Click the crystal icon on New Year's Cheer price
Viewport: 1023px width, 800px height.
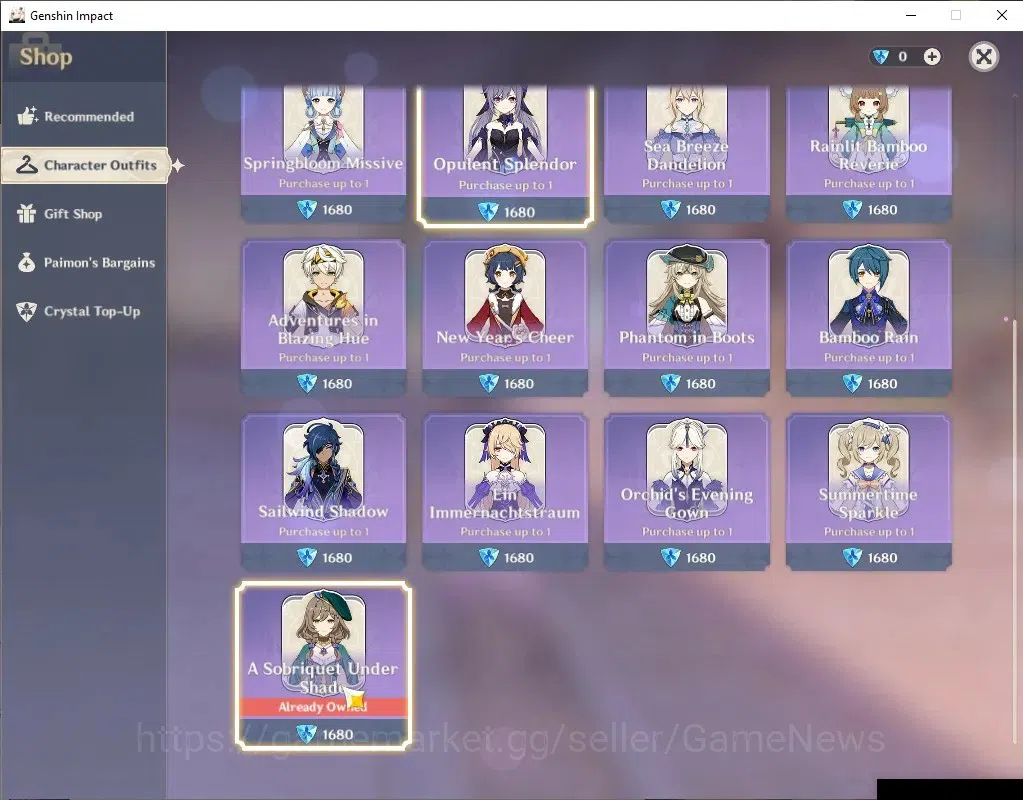coord(489,383)
